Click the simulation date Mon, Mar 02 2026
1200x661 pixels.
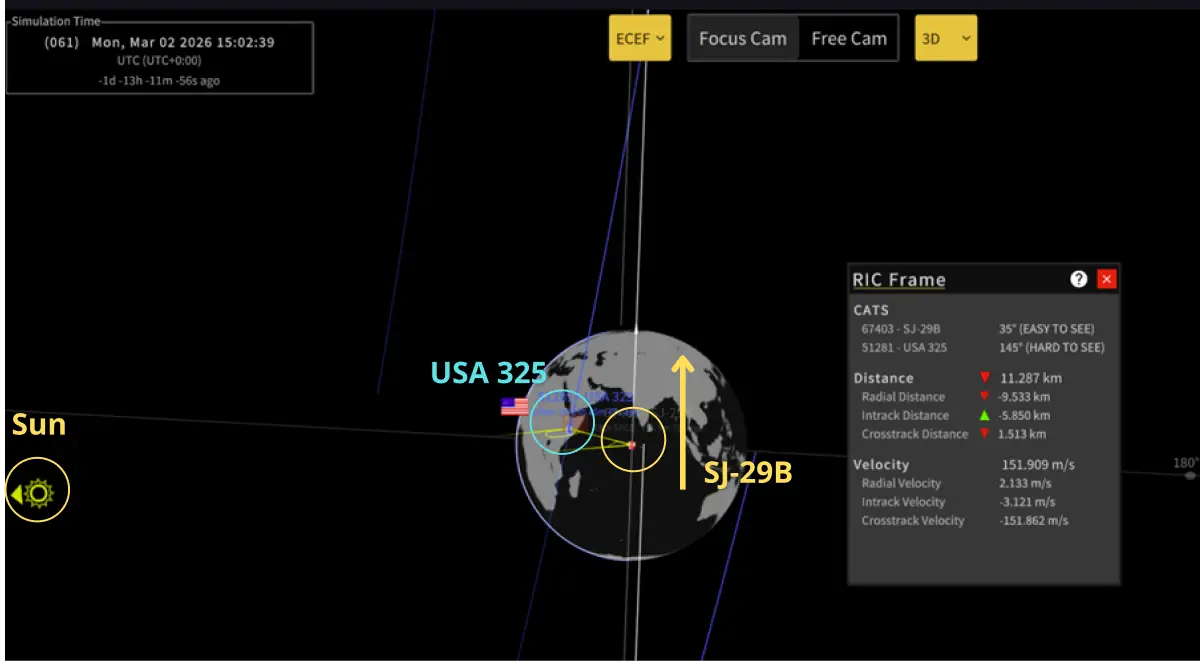tap(152, 43)
